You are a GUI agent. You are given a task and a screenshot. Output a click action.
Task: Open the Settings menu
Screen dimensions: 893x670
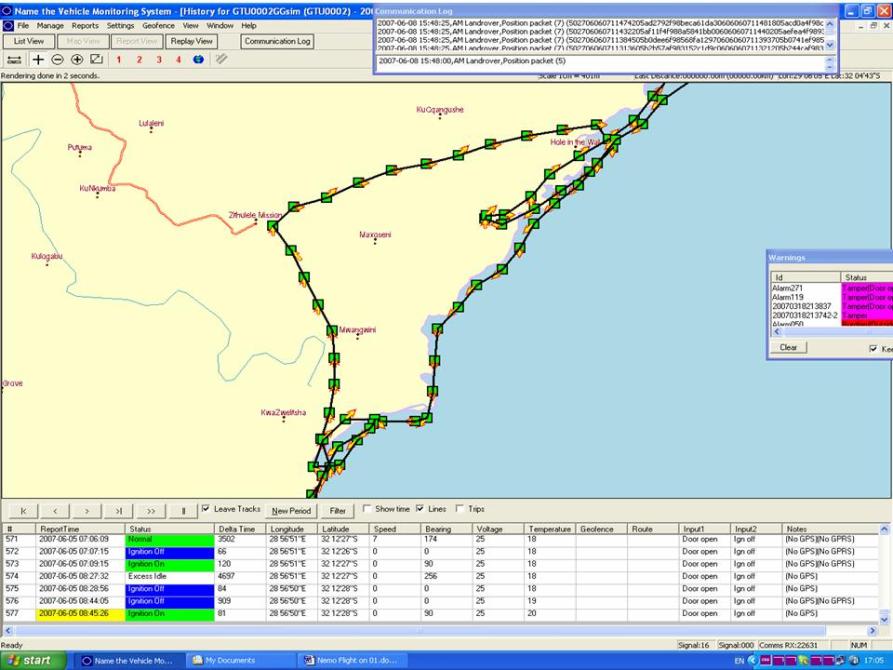[x=120, y=26]
